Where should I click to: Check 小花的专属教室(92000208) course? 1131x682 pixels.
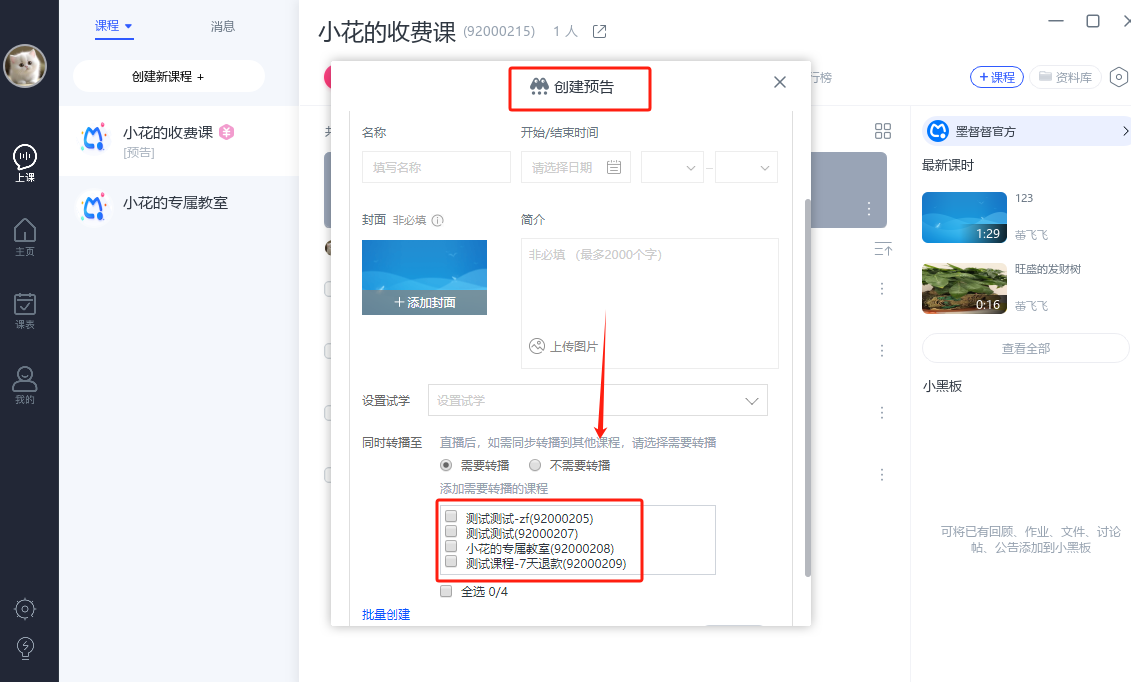click(x=451, y=546)
